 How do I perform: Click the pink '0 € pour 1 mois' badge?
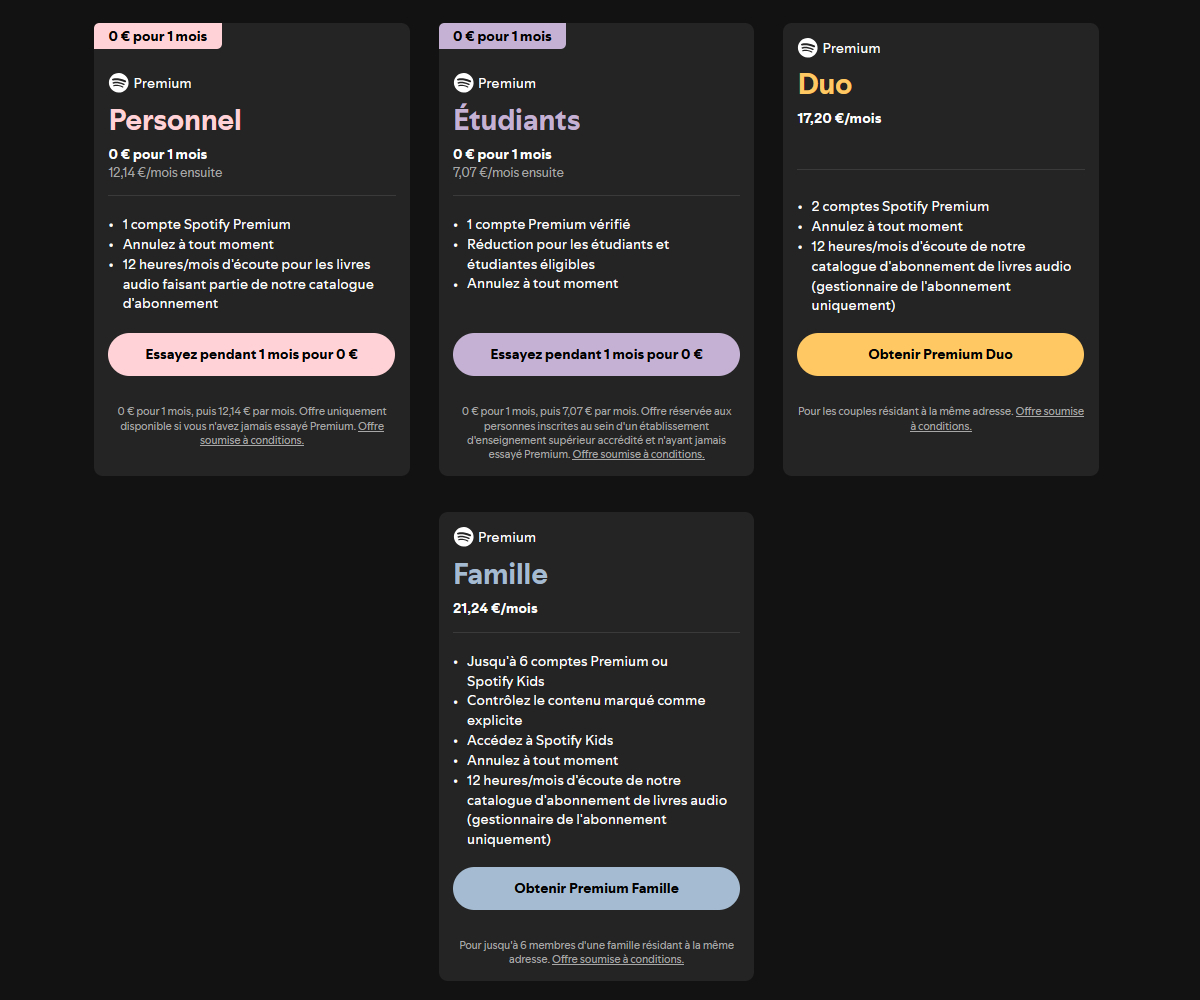(158, 36)
